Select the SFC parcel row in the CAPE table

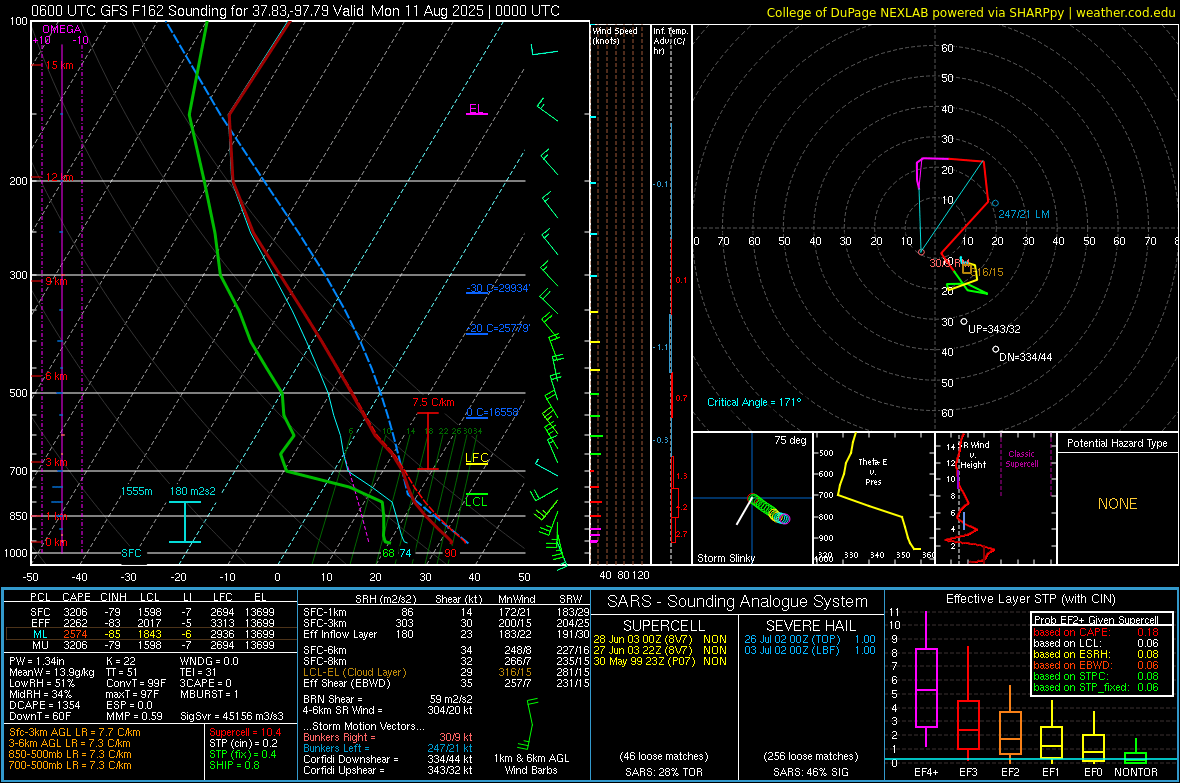(x=153, y=612)
